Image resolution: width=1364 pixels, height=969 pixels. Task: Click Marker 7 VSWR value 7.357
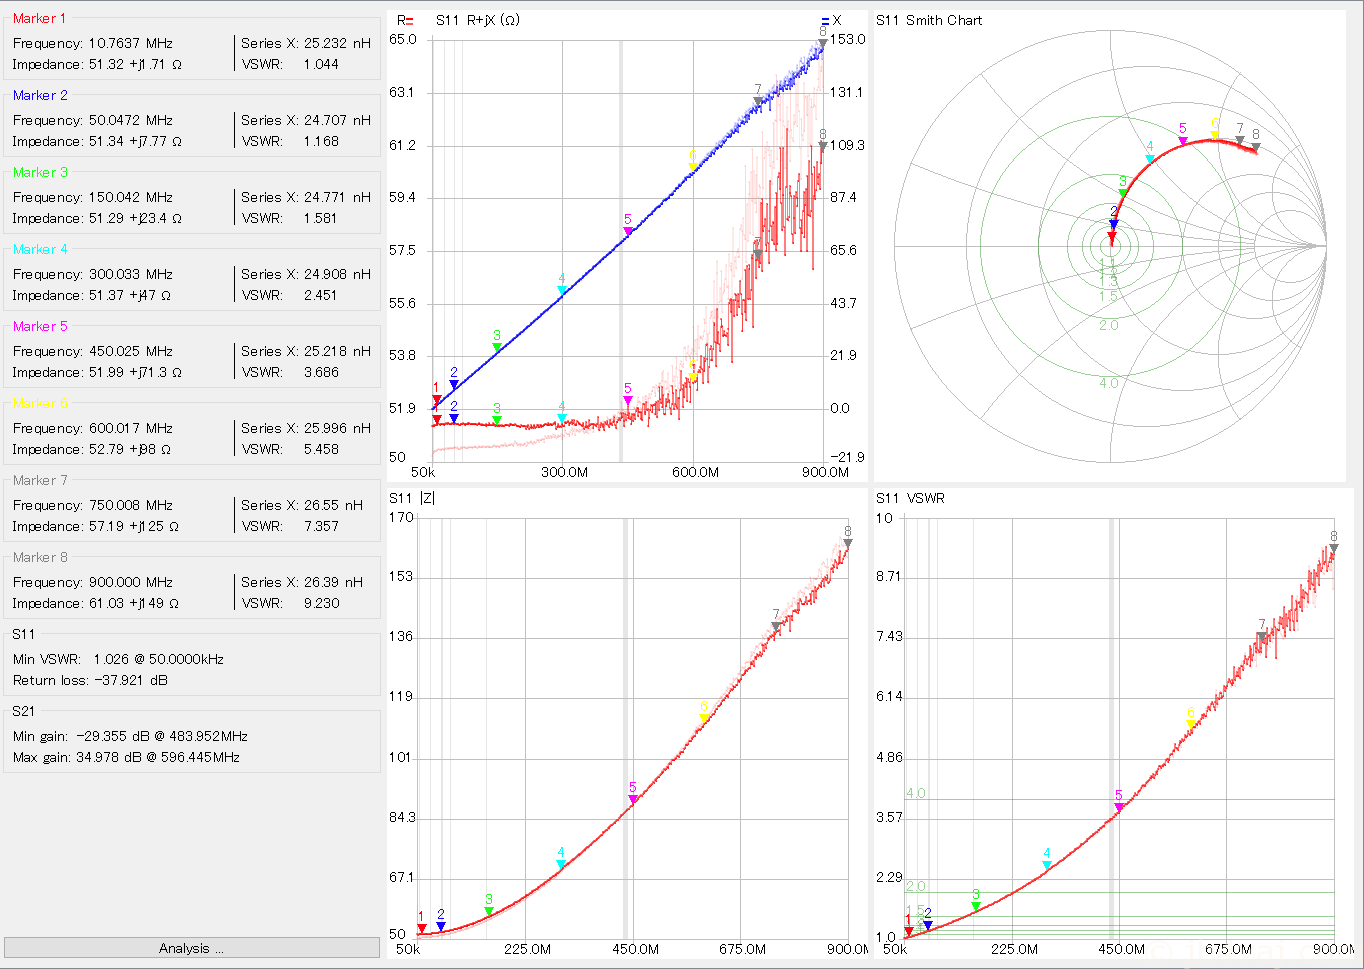point(321,526)
